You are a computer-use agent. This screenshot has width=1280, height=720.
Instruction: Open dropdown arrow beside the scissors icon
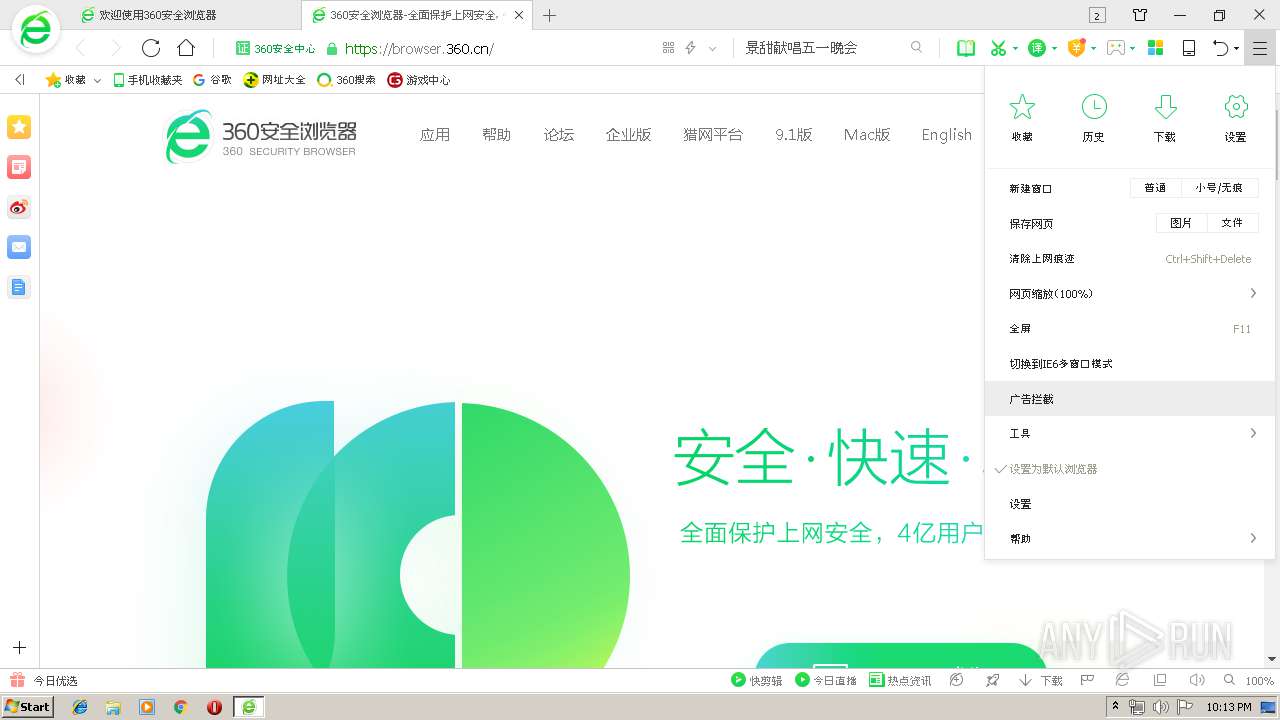(1015, 48)
